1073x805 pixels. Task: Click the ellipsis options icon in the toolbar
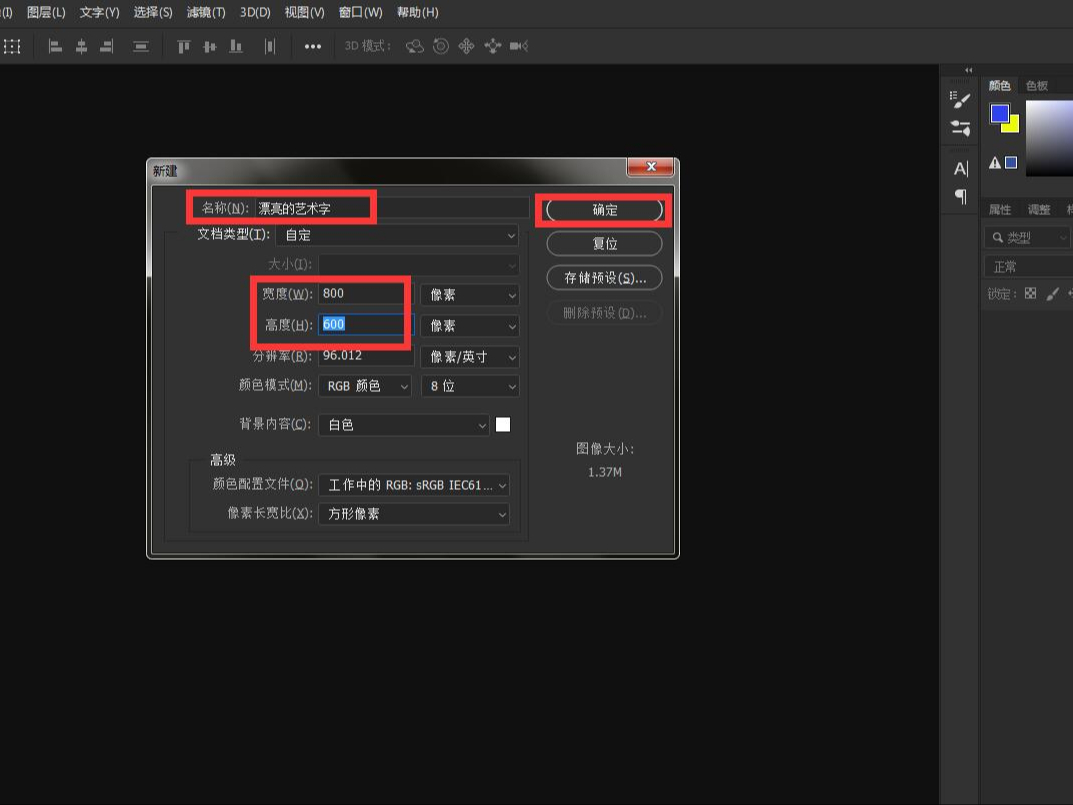(x=313, y=46)
